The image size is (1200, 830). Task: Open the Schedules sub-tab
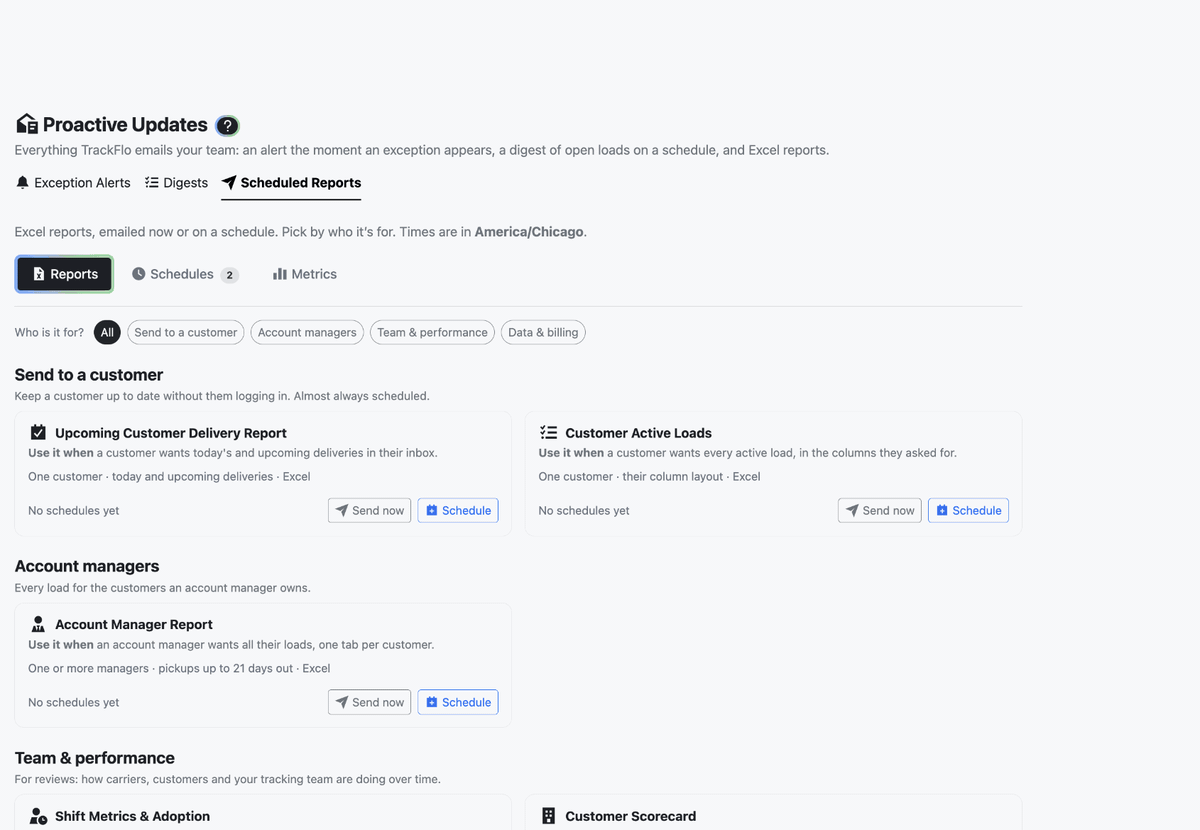185,274
